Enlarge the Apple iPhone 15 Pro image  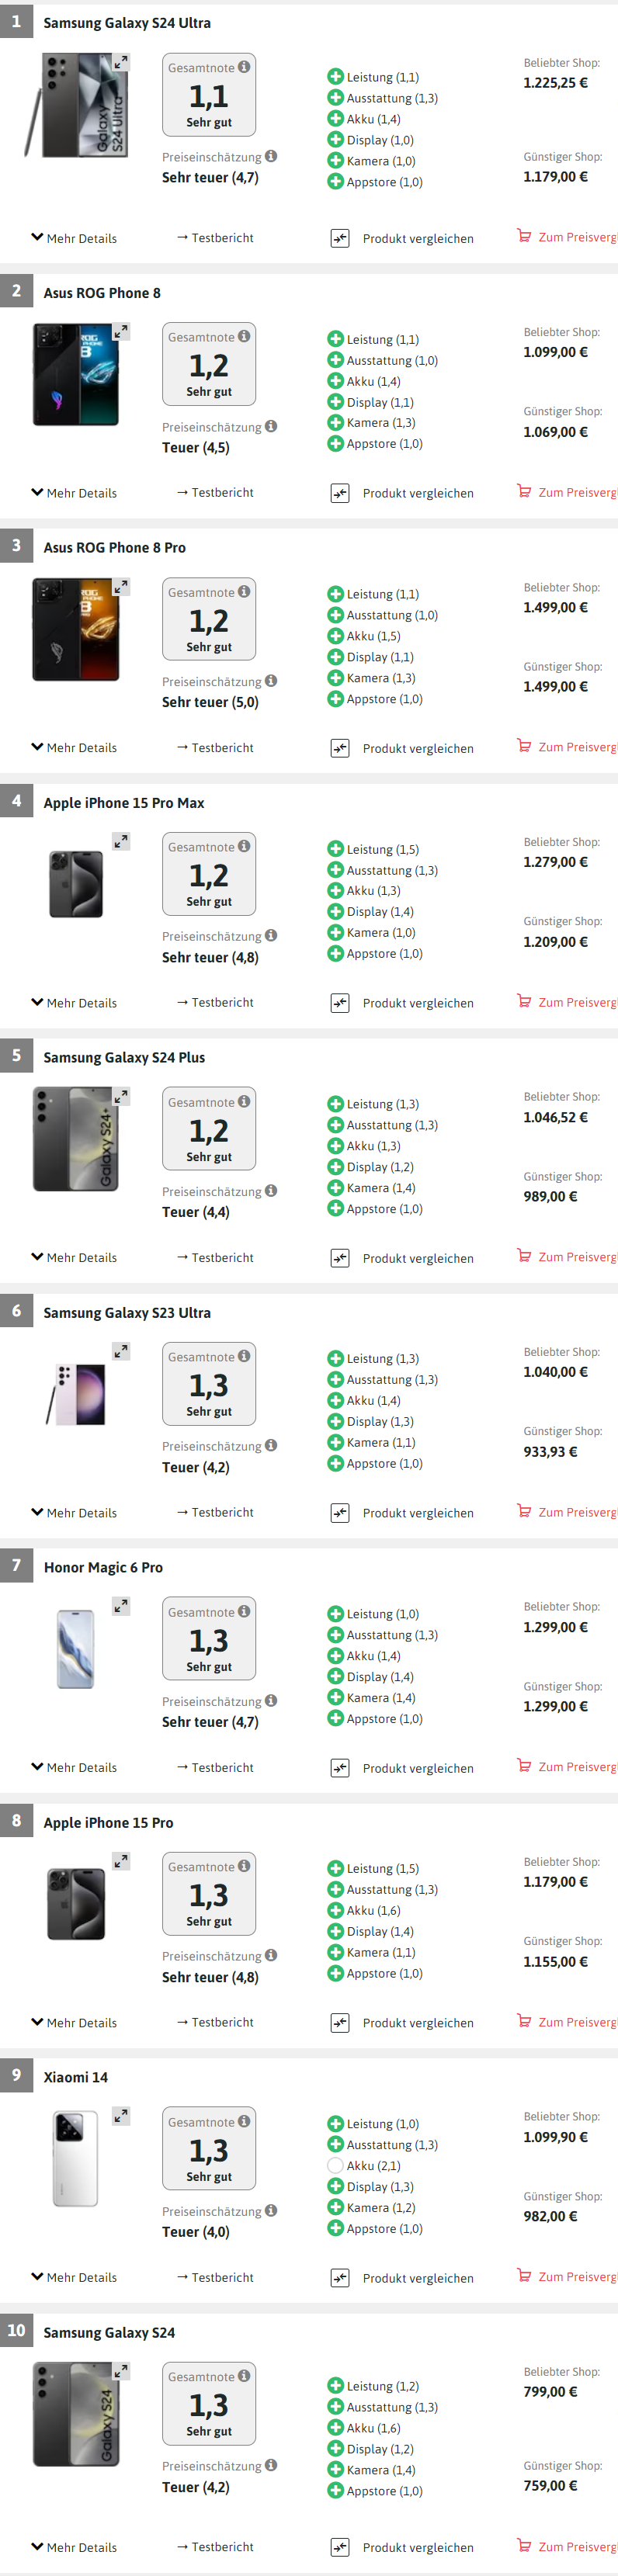click(121, 1861)
